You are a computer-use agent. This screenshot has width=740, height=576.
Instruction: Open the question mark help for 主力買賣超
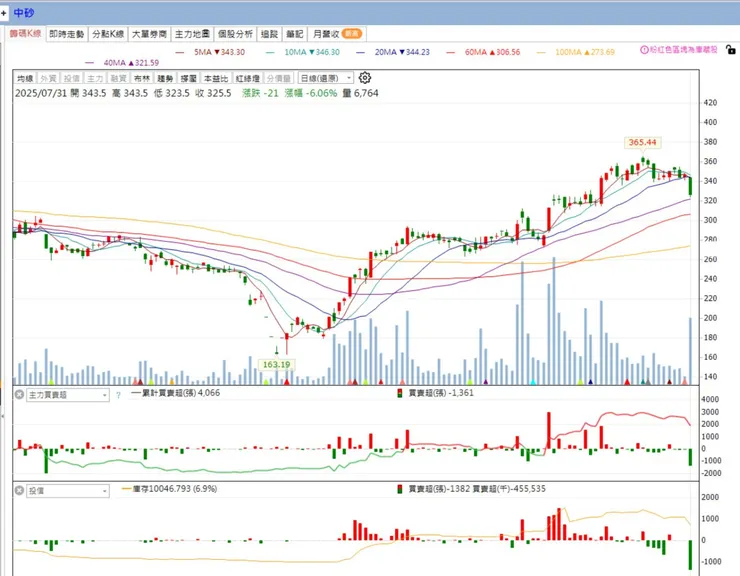click(118, 395)
